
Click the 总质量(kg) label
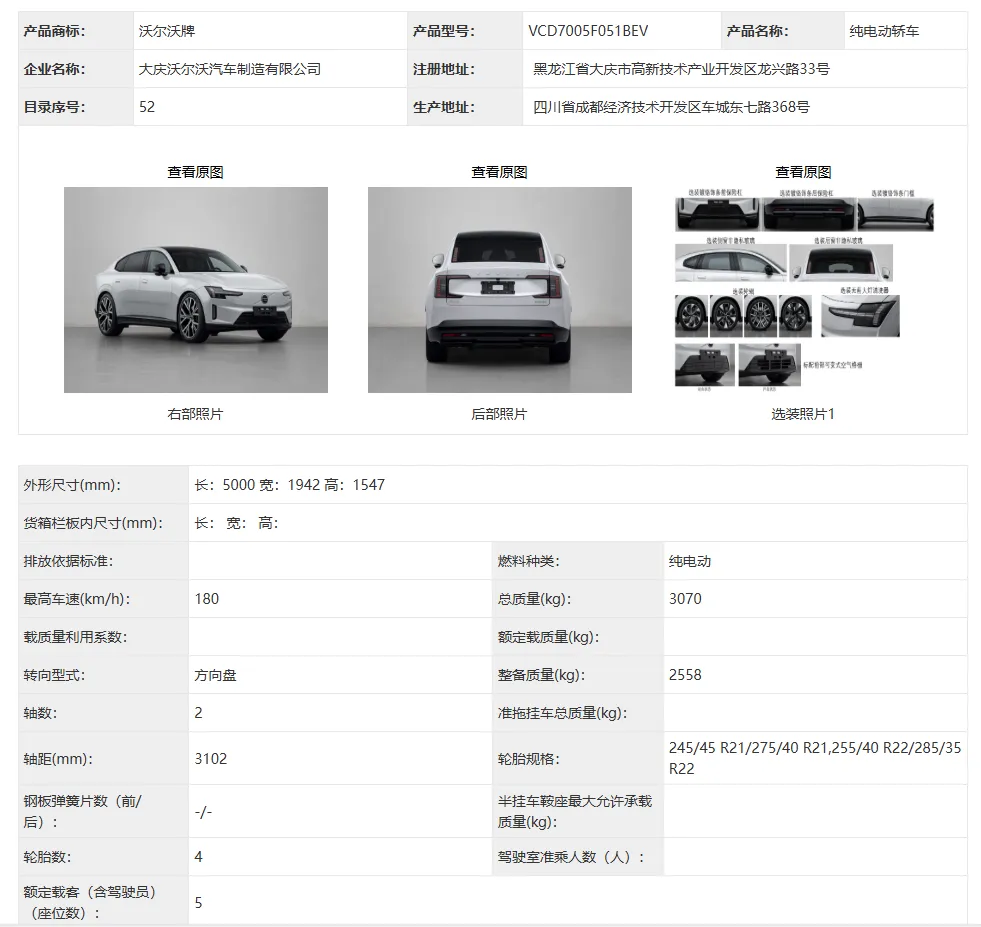[x=535, y=599]
